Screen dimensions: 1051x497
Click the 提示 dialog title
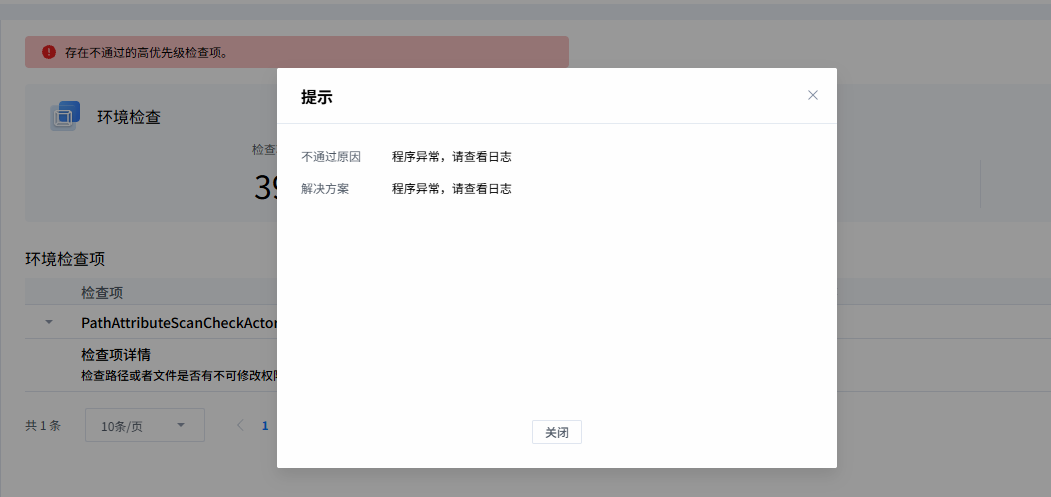317,97
